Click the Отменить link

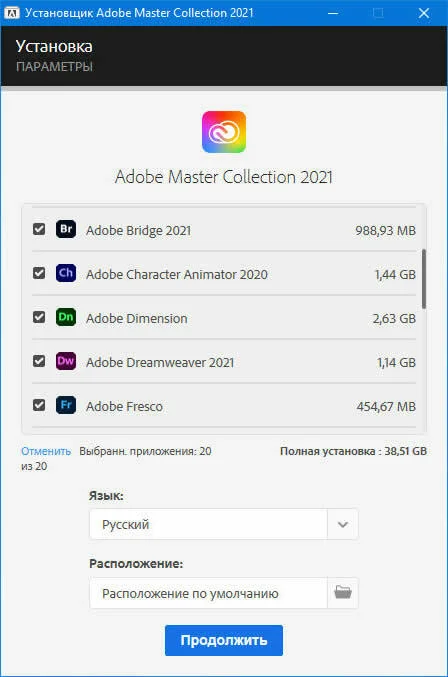(46, 451)
